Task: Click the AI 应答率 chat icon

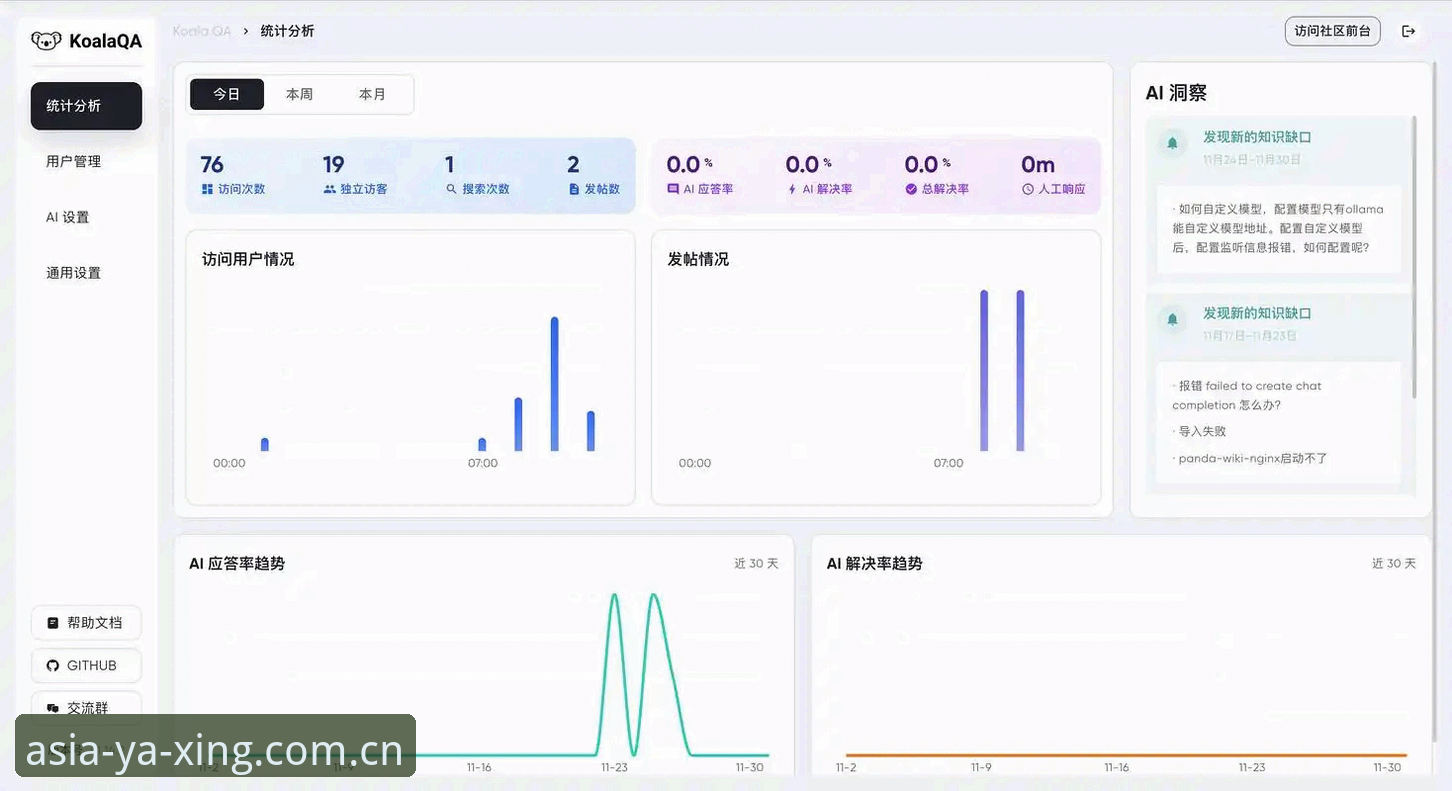Action: [x=673, y=189]
